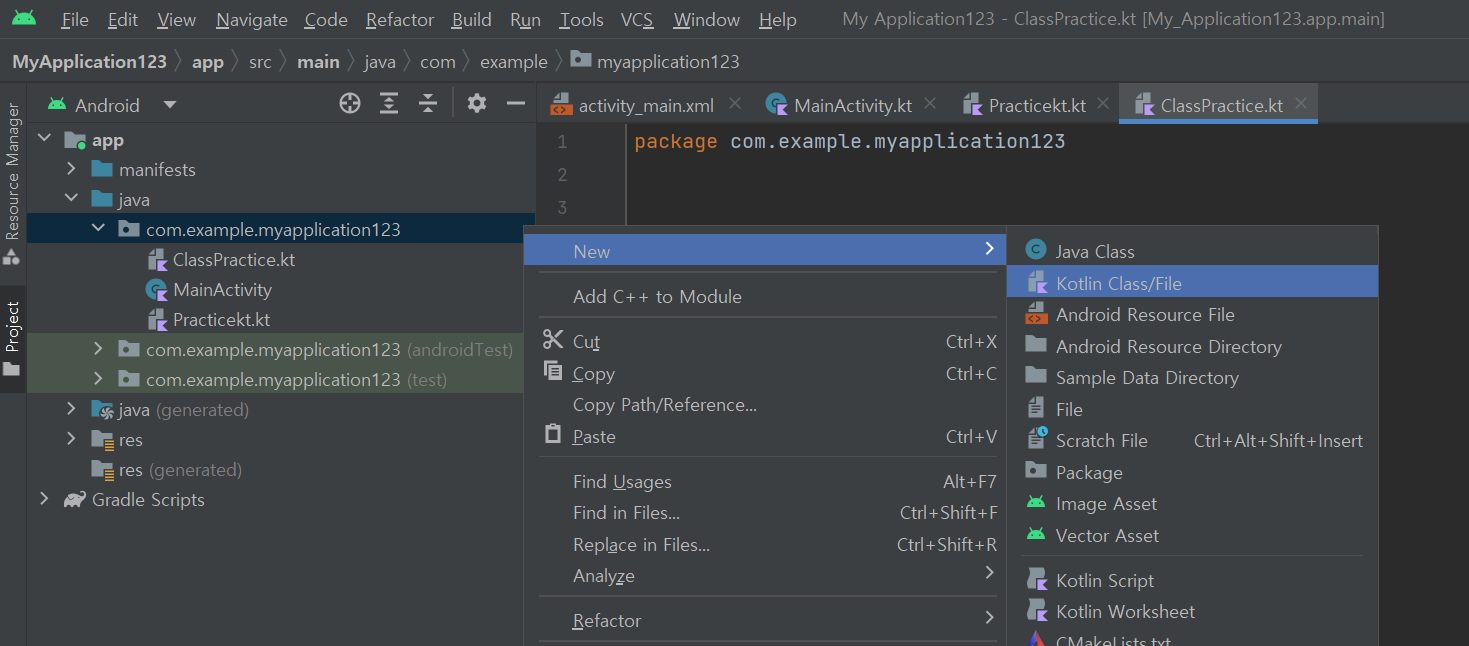Viewport: 1469px width, 646px height.
Task: Click the Expand All icon in Project toolbar
Action: 389,103
